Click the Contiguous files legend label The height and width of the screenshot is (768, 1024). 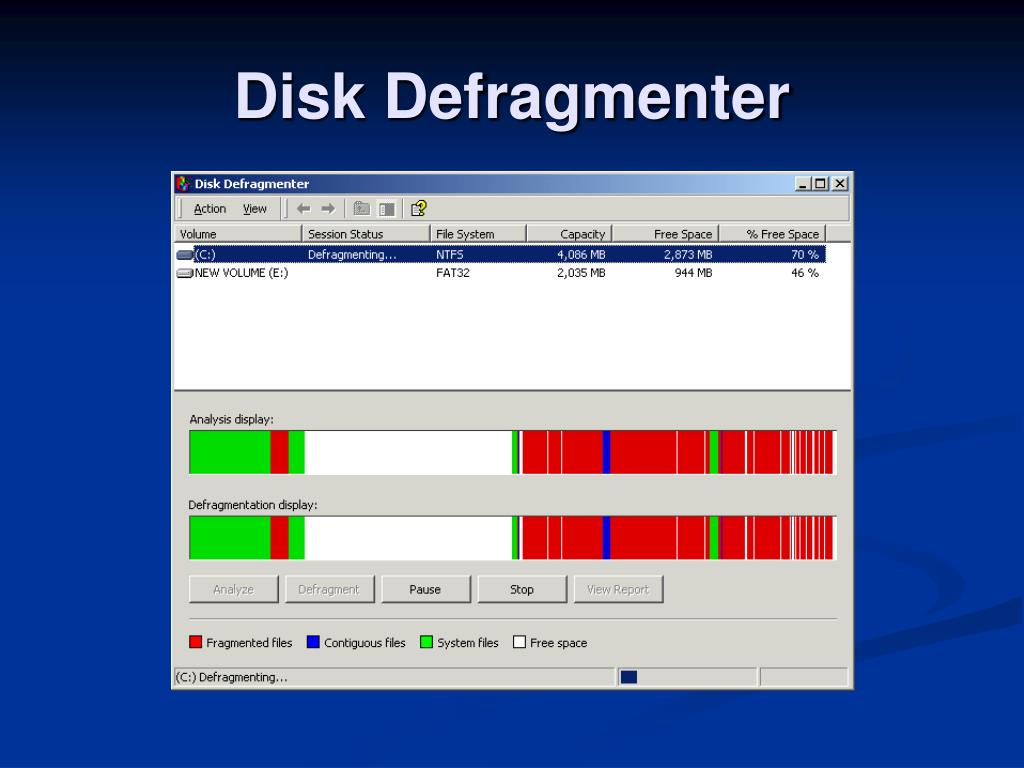(x=364, y=643)
